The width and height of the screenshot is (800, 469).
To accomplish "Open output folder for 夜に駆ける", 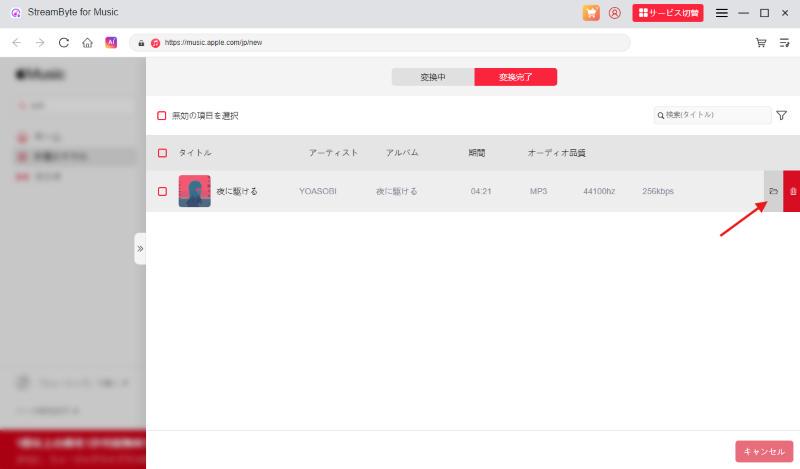I will click(x=773, y=191).
